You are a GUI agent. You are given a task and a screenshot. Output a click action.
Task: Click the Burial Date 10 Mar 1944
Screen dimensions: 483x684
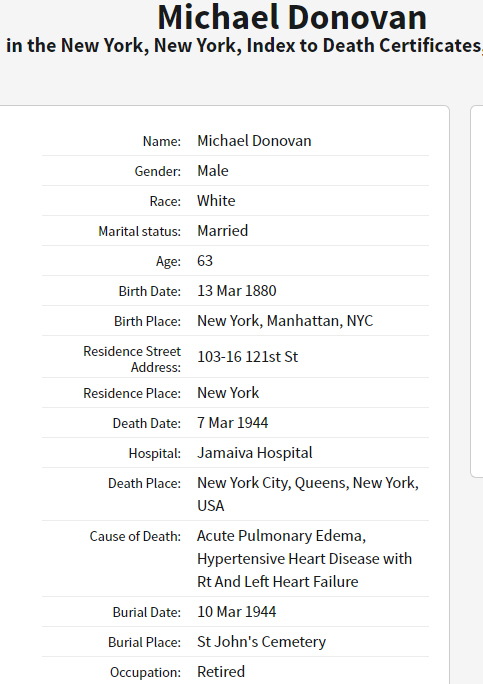[236, 612]
